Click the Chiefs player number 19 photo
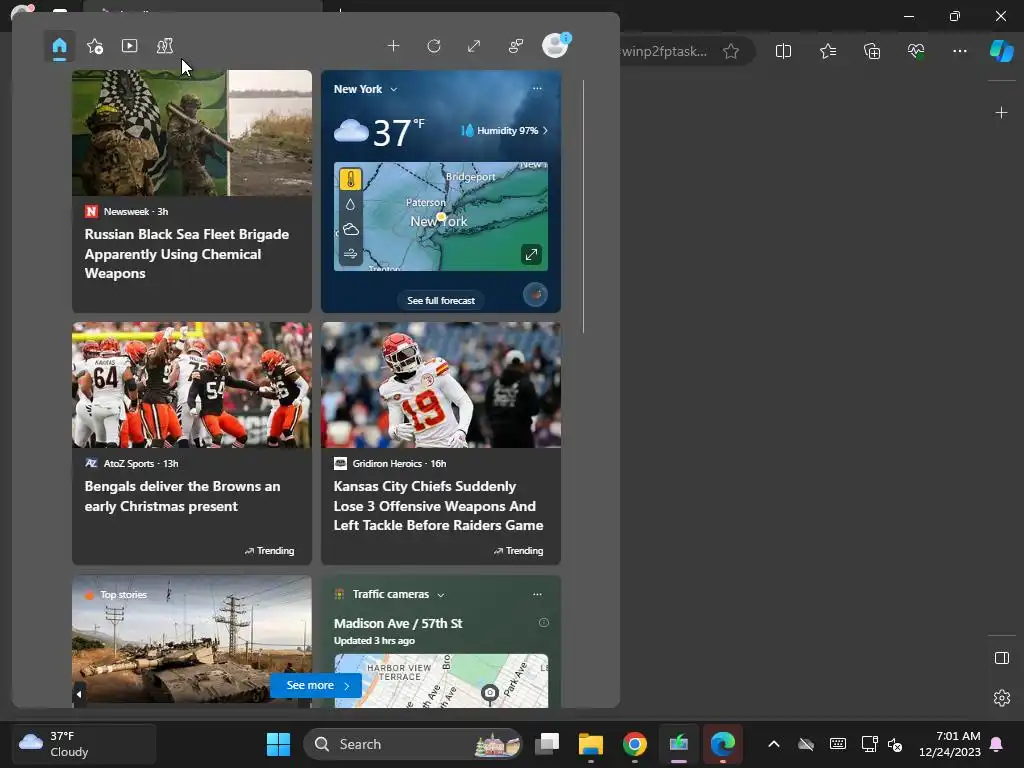This screenshot has width=1024, height=768. [x=441, y=385]
